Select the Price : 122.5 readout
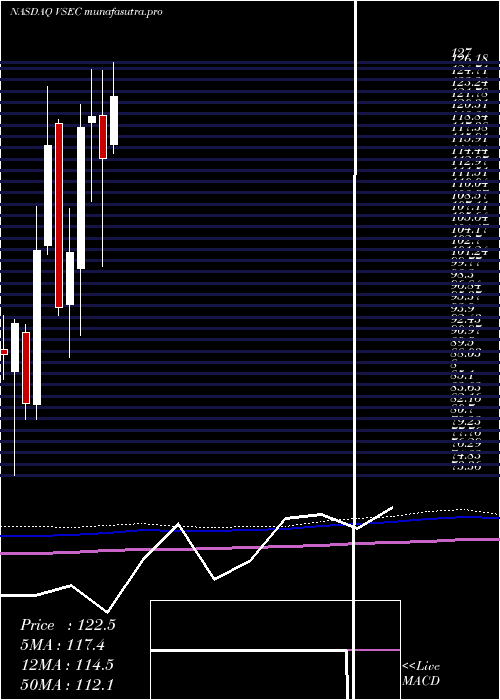This screenshot has width=500, height=700. (68, 625)
